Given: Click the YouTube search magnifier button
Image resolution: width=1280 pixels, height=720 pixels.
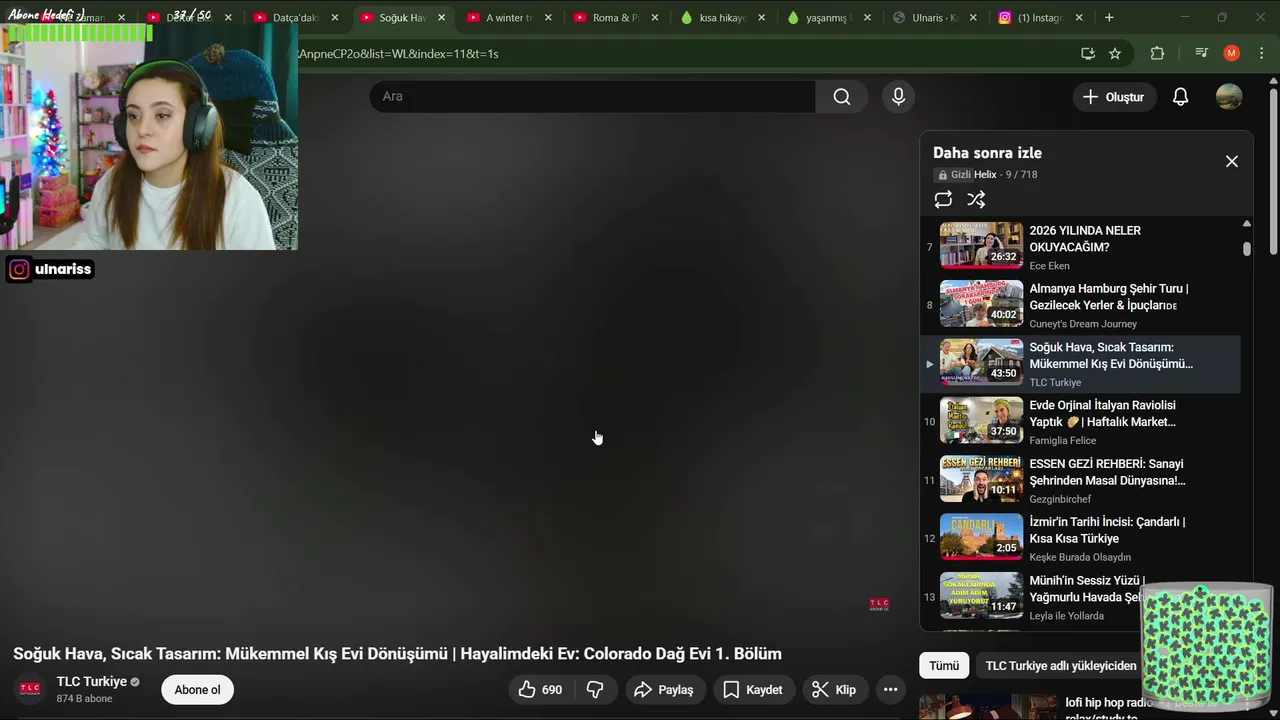Looking at the screenshot, I should (842, 96).
